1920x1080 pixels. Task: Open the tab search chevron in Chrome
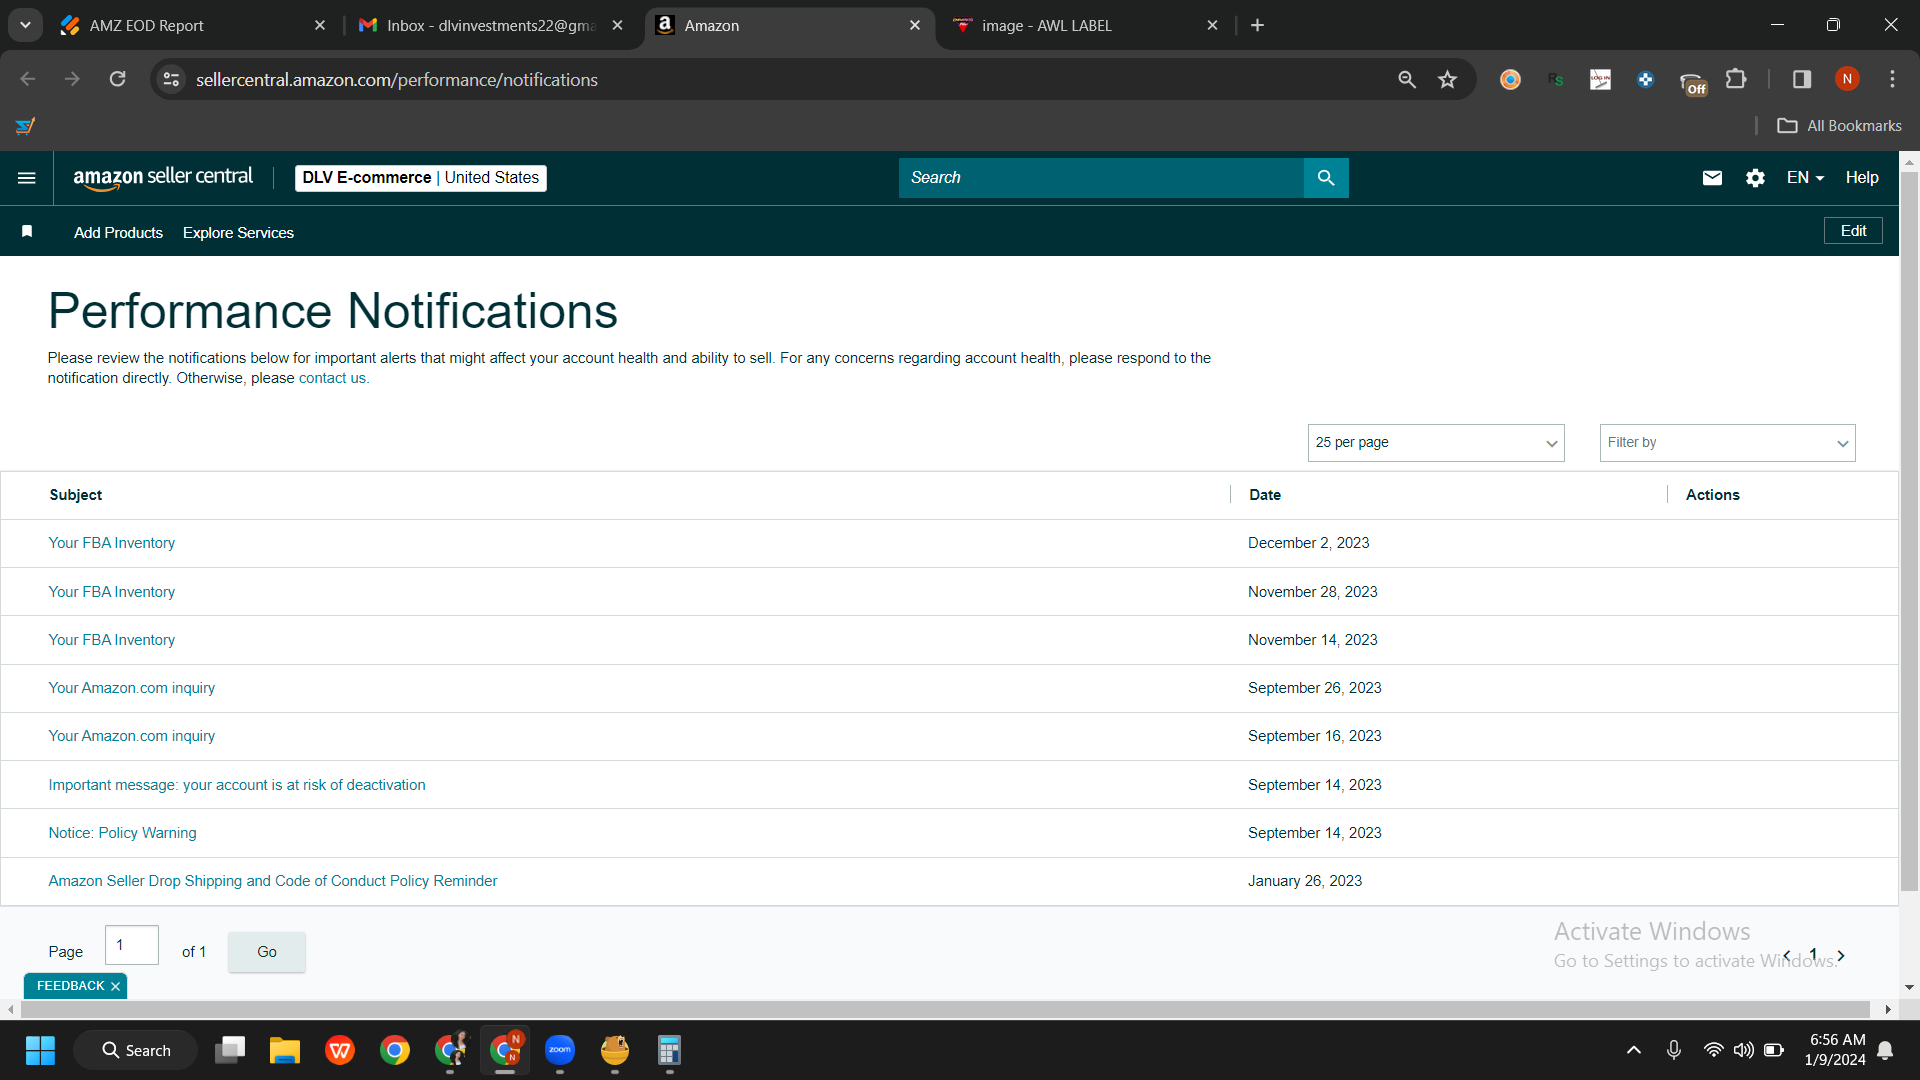point(25,25)
